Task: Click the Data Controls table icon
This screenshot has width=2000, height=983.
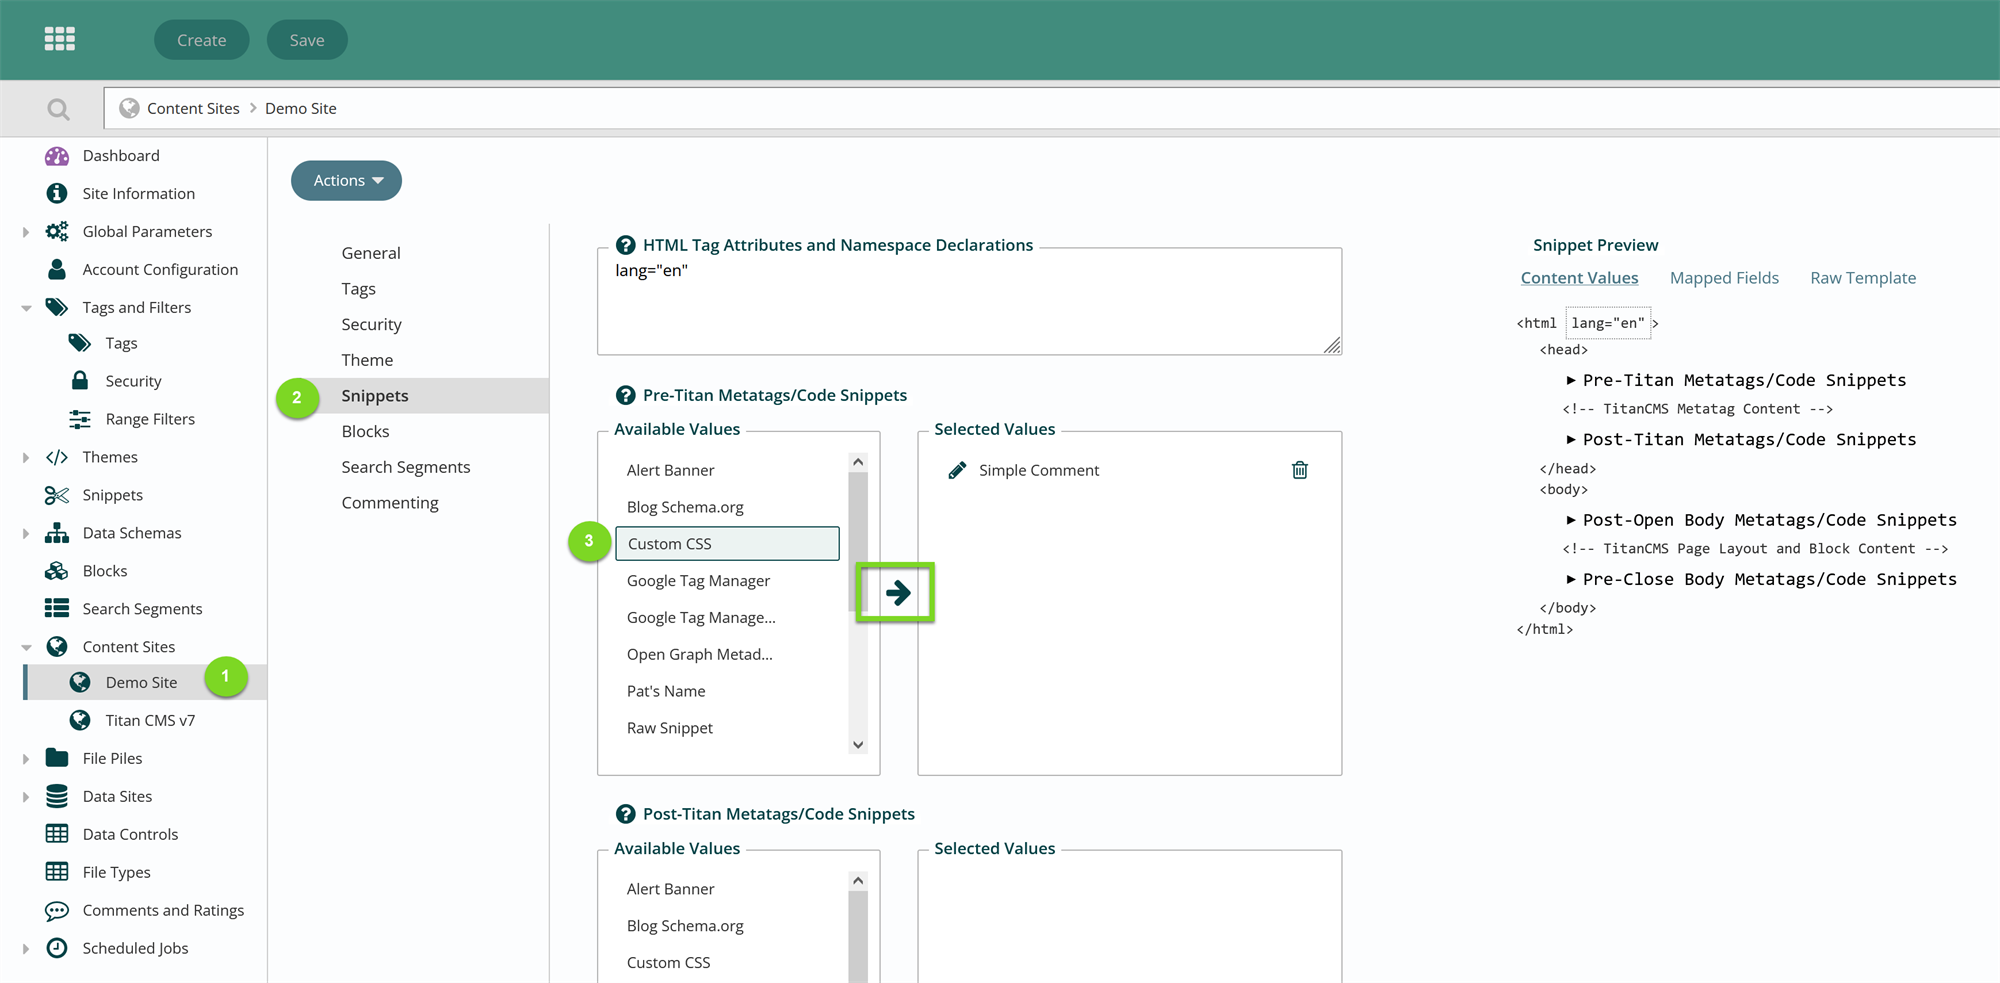Action: pyautogui.click(x=57, y=834)
